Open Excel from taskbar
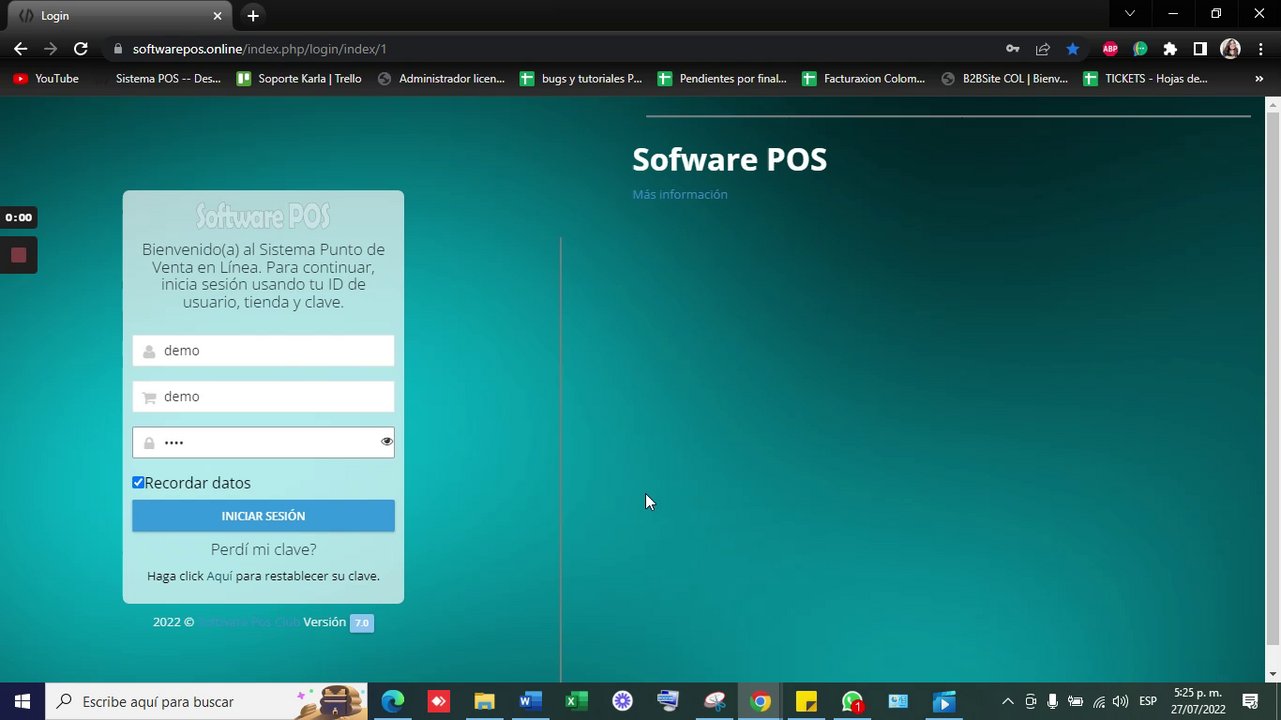1281x720 pixels. (576, 701)
